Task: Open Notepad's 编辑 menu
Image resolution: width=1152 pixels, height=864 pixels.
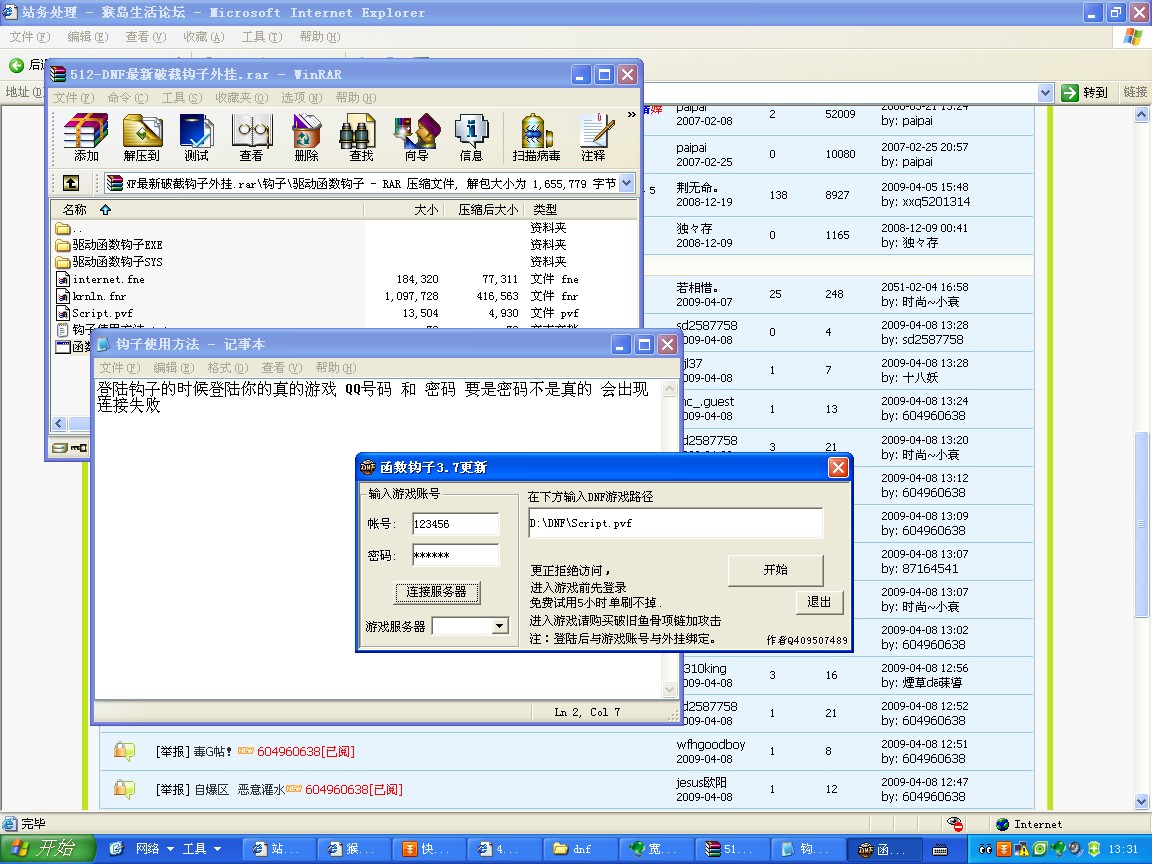Action: (x=173, y=367)
